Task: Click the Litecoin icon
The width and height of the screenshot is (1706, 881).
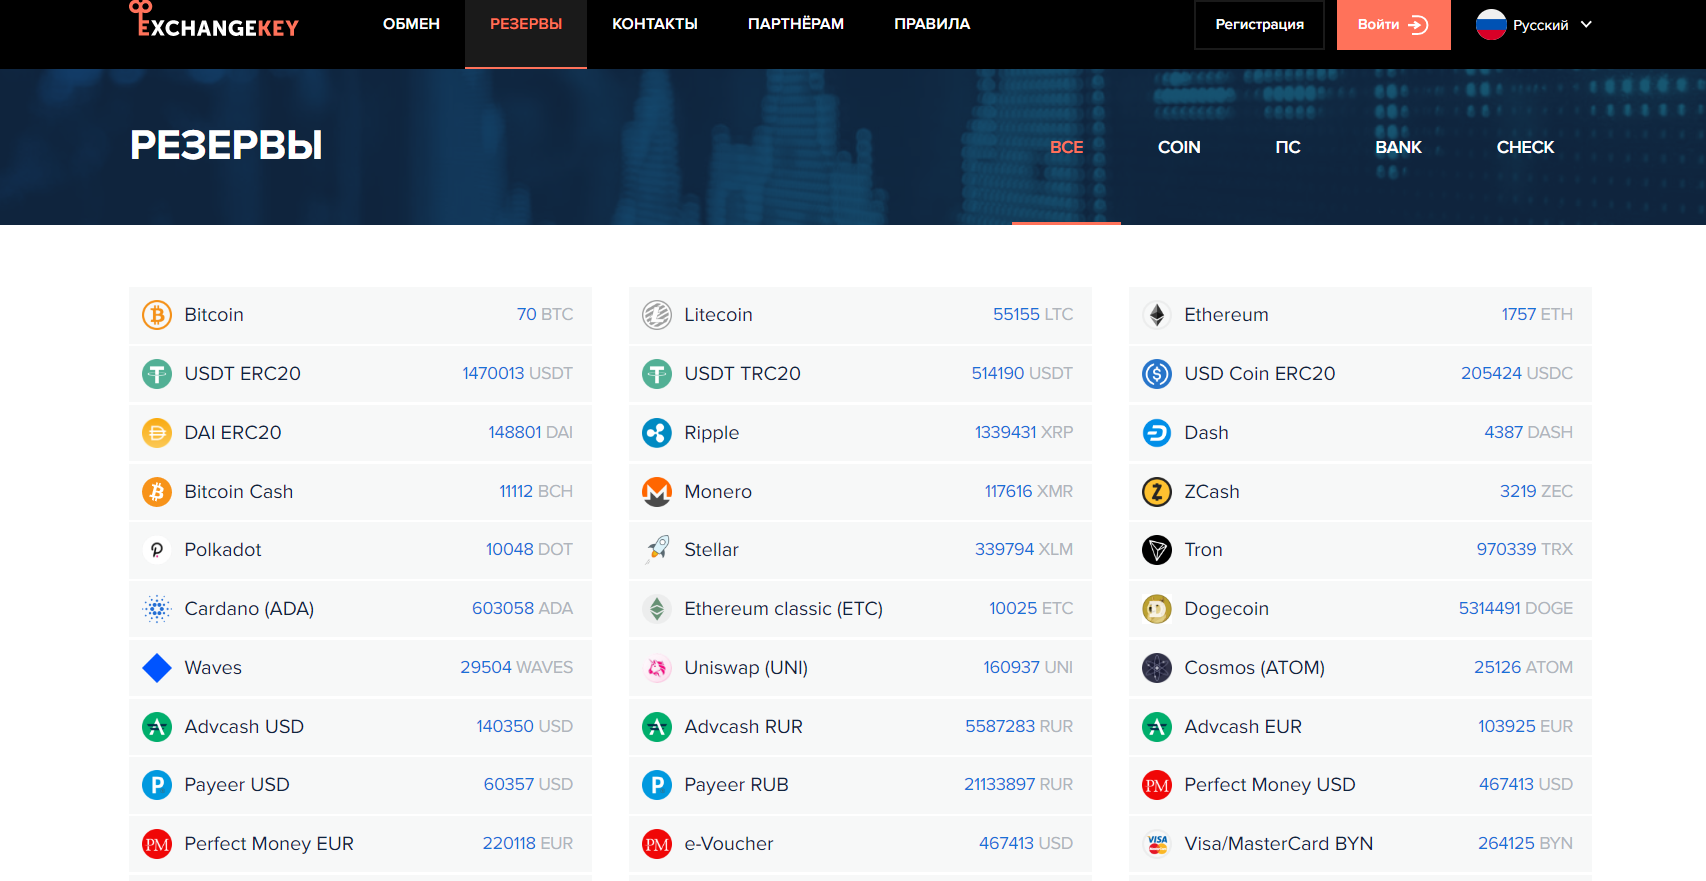Action: (657, 315)
